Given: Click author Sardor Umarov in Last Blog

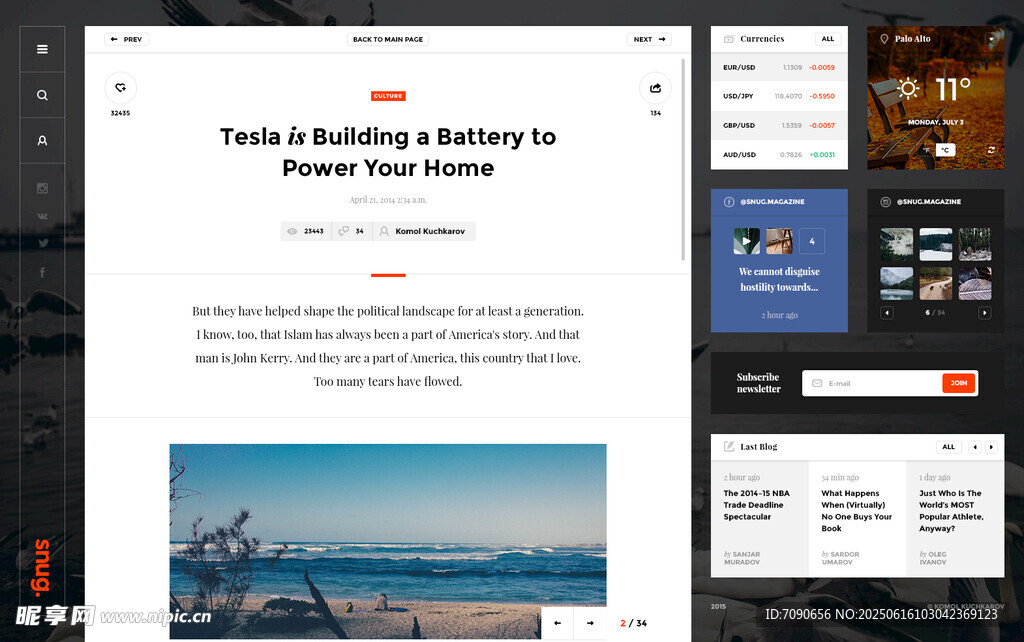Looking at the screenshot, I should (x=840, y=558).
